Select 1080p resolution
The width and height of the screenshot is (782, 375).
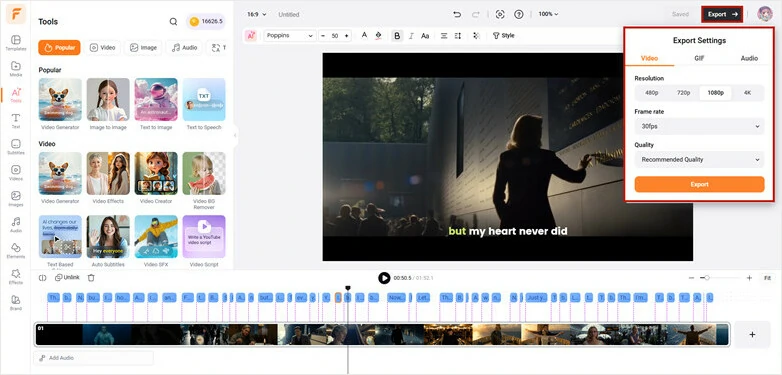pyautogui.click(x=715, y=93)
